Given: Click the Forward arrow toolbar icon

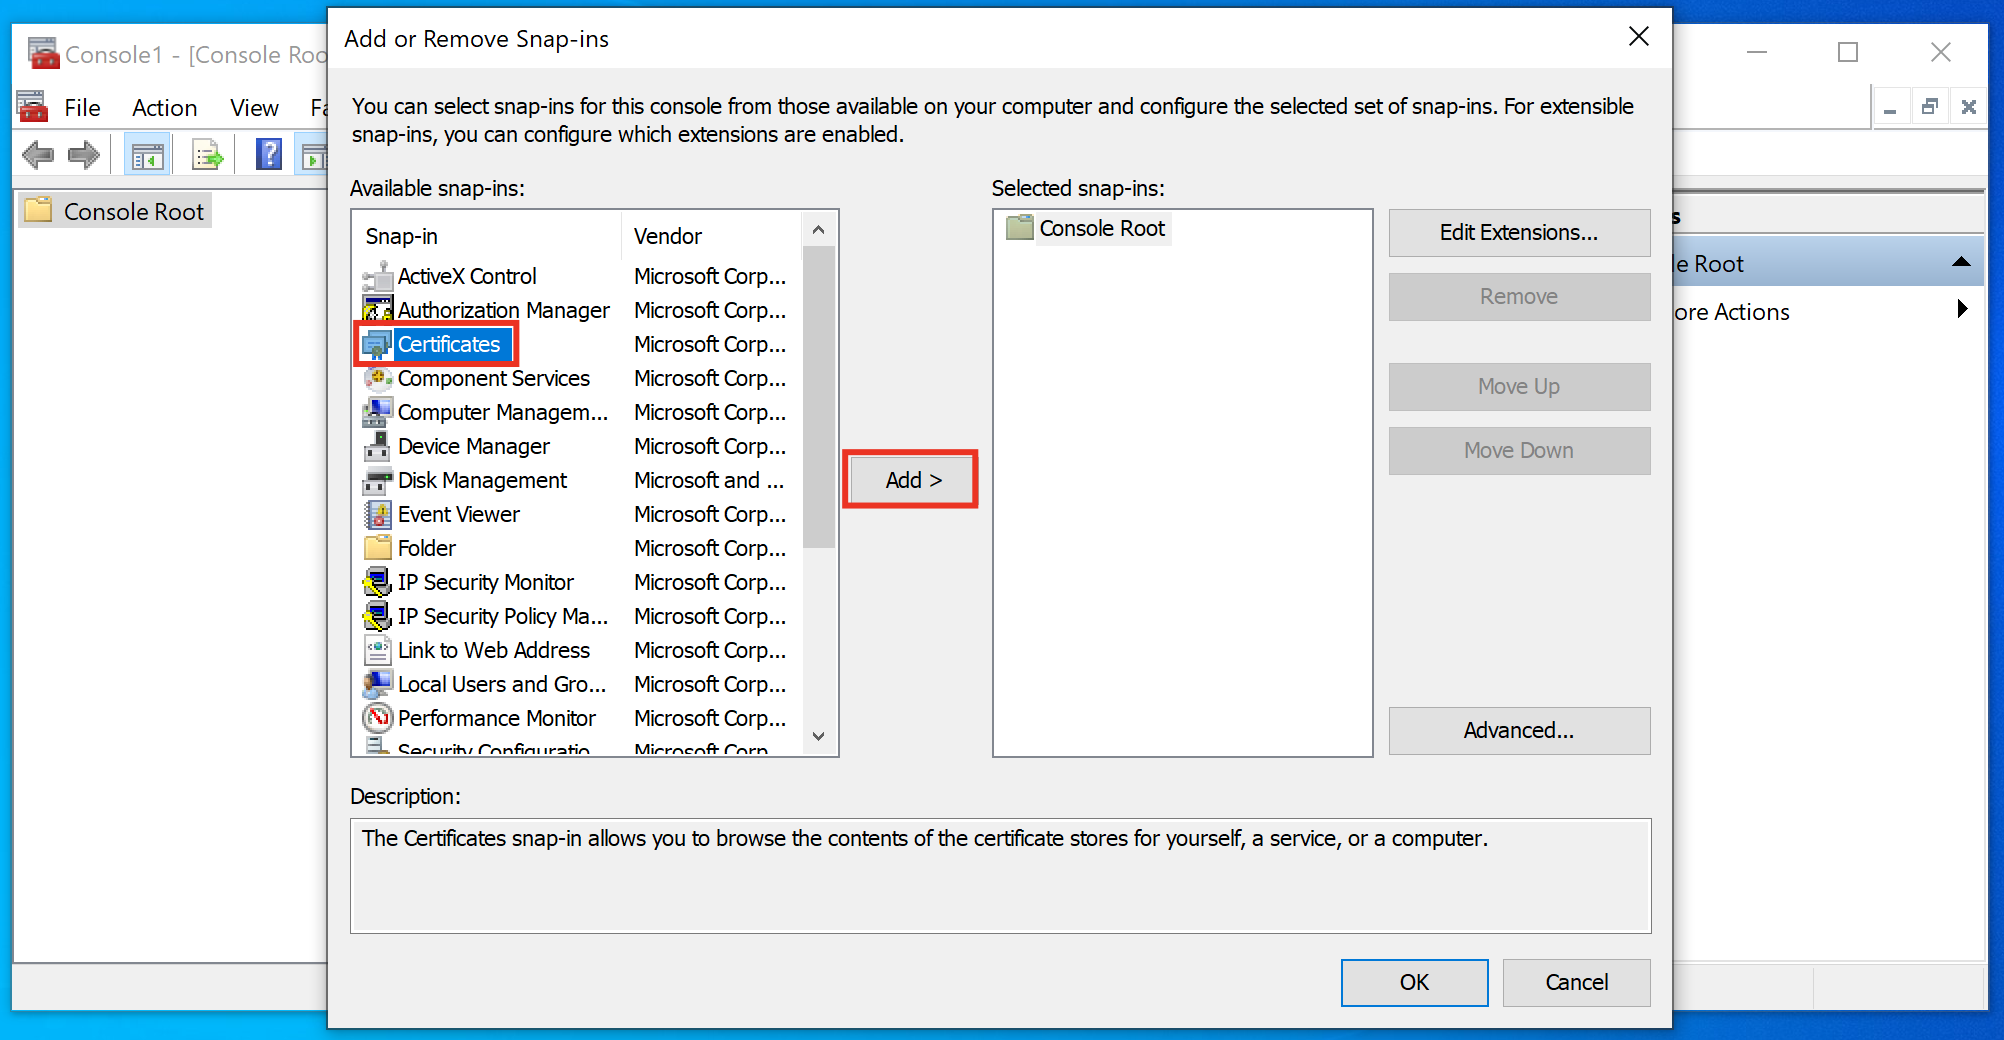Looking at the screenshot, I should (84, 155).
